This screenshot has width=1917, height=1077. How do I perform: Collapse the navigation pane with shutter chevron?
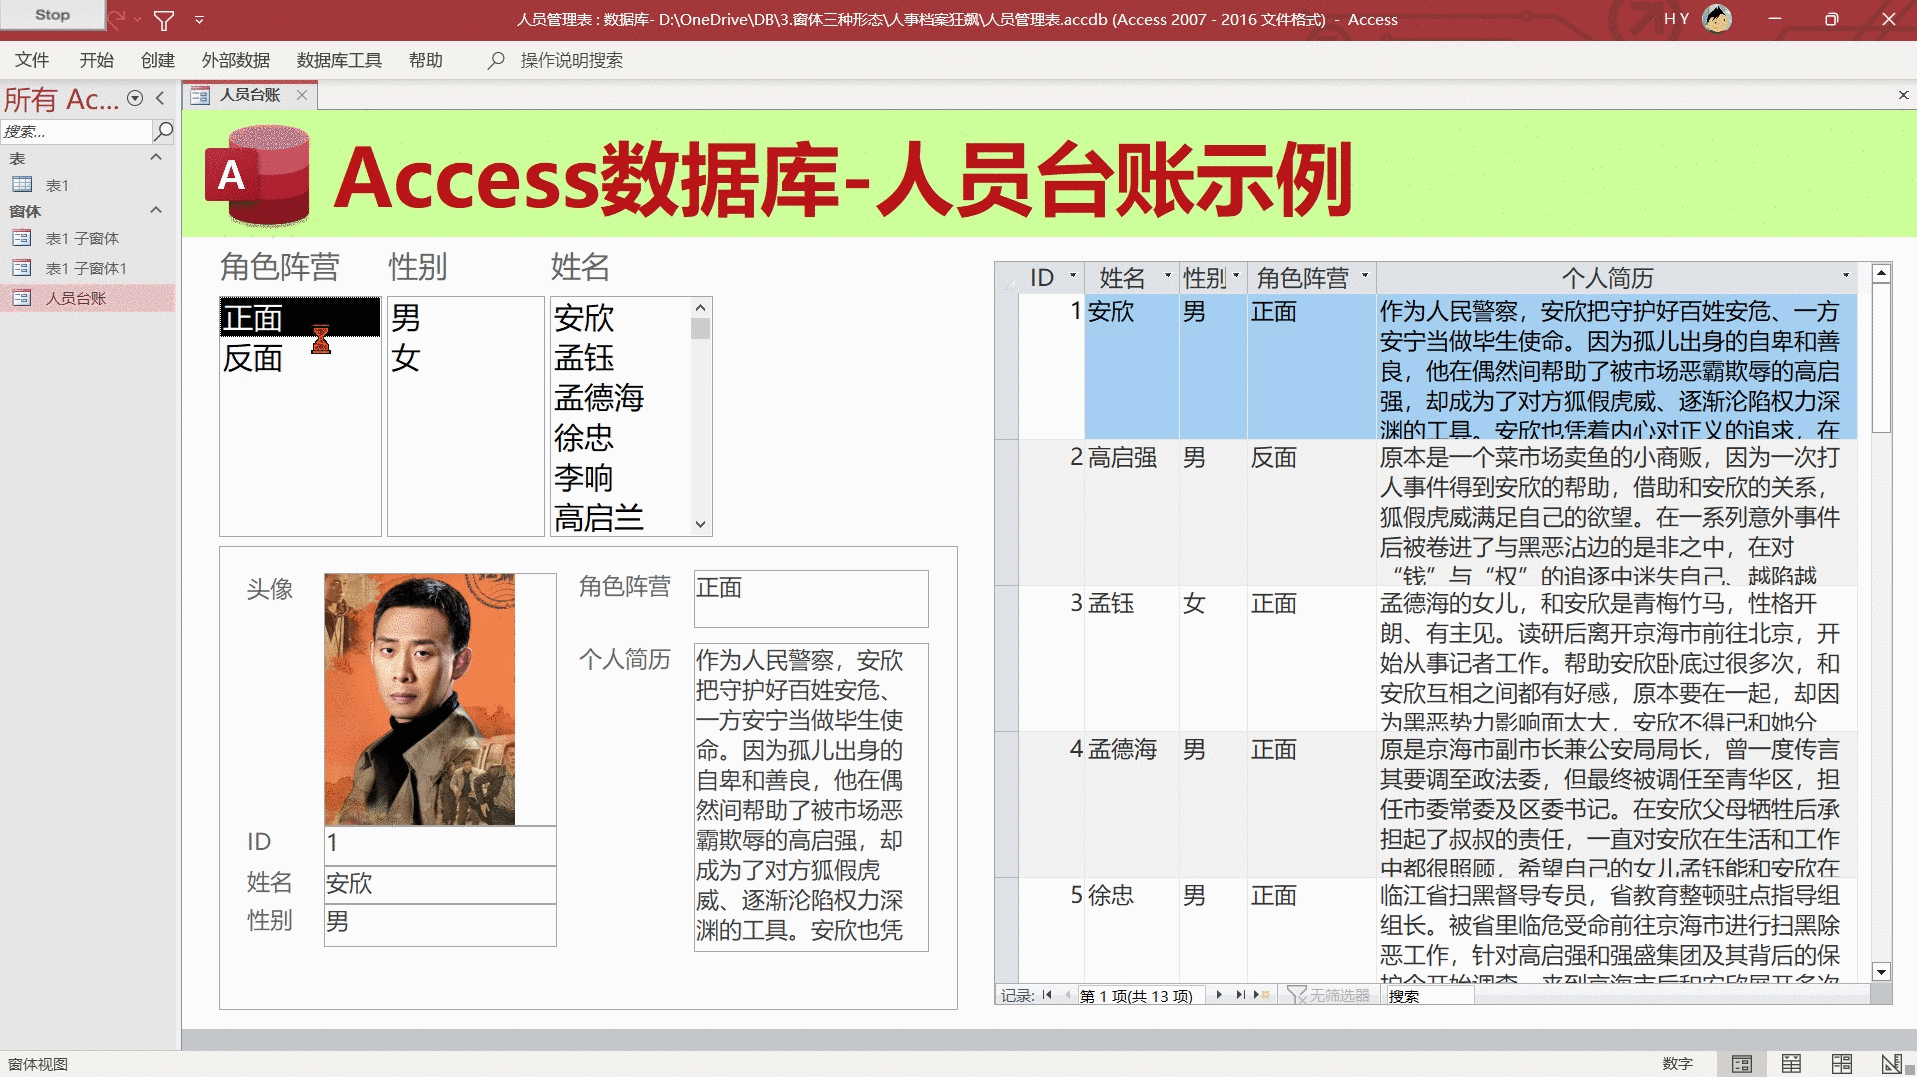tap(160, 98)
